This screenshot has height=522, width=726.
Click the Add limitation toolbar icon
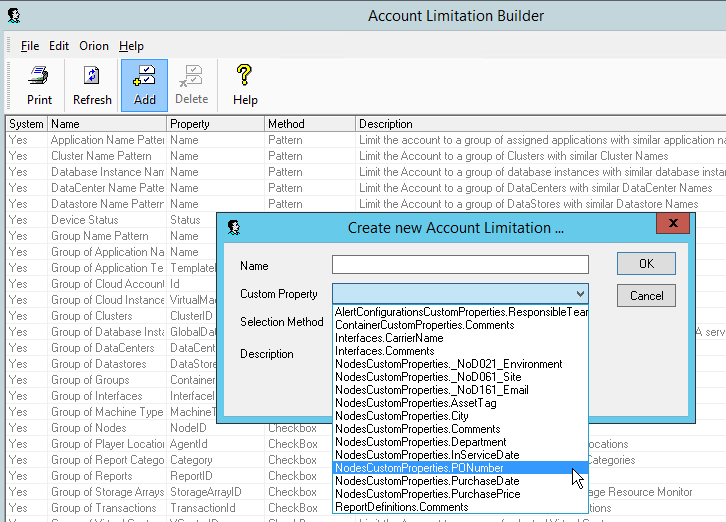pyautogui.click(x=144, y=86)
